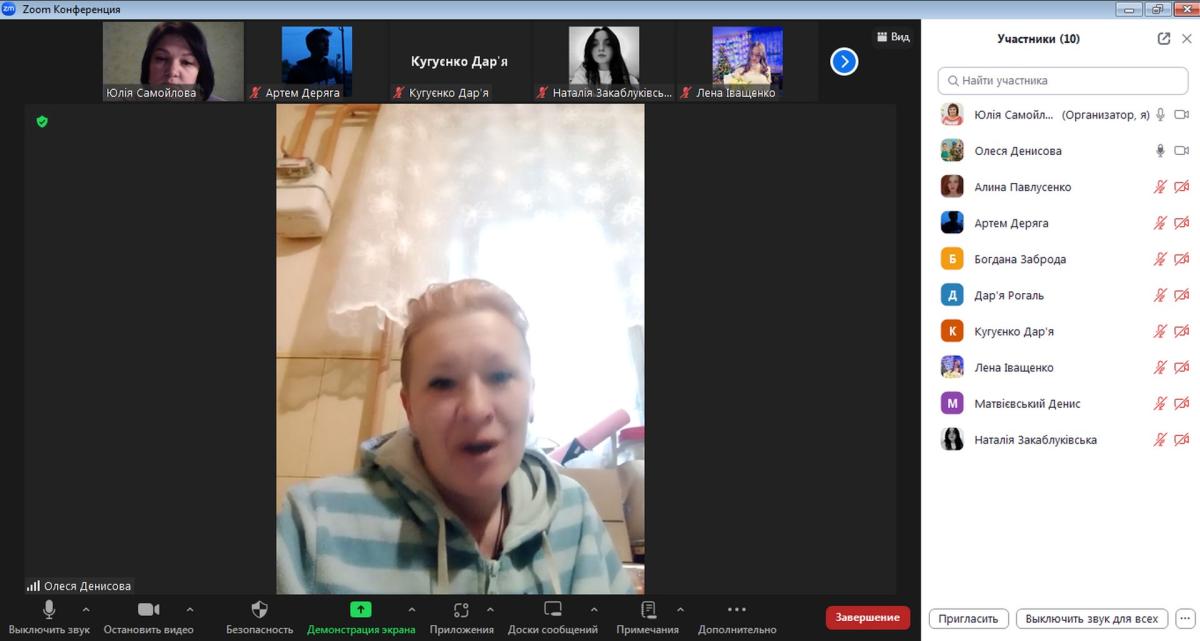The image size is (1200, 641).
Task: Click crossed camera icon for Дар'я Рогаль
Action: pos(1181,295)
